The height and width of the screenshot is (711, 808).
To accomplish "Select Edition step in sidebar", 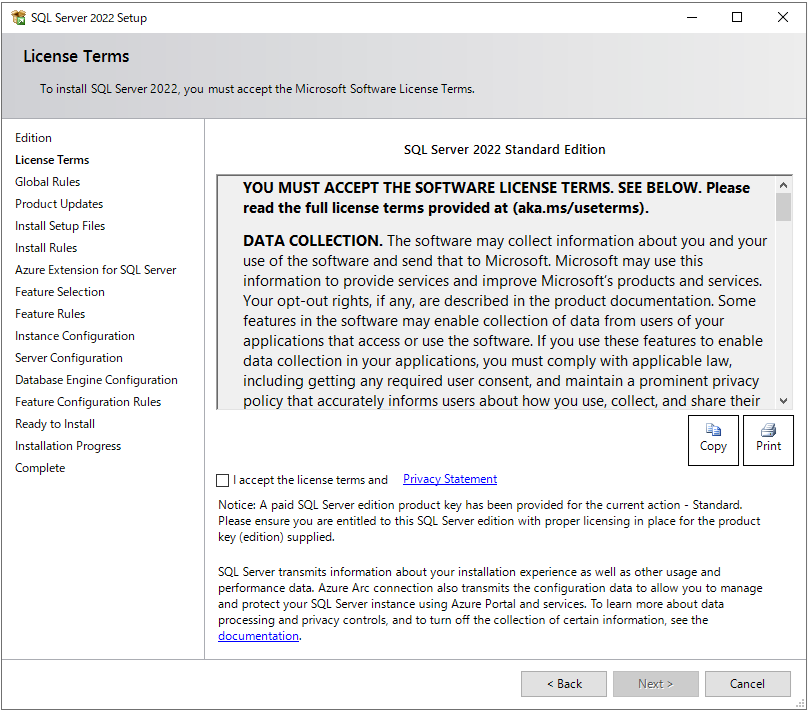I will tap(33, 138).
